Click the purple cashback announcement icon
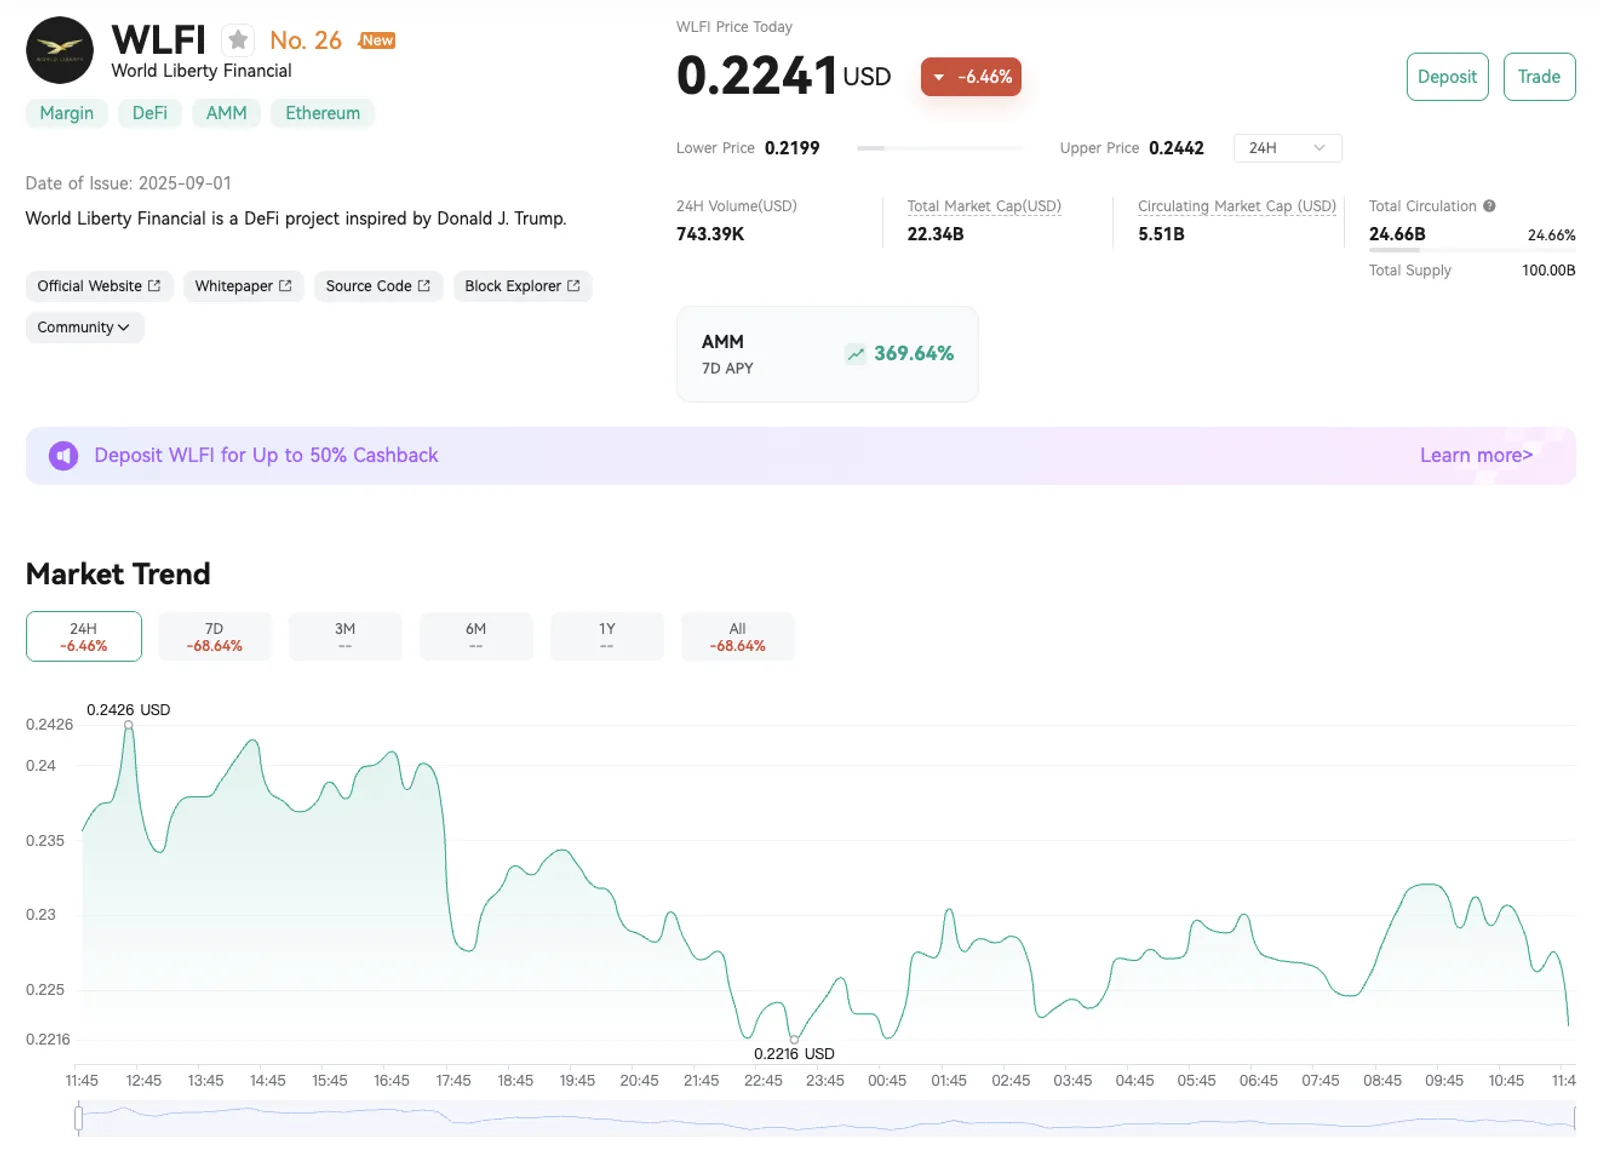Screen dimensions: 1600x1154 click(63, 456)
